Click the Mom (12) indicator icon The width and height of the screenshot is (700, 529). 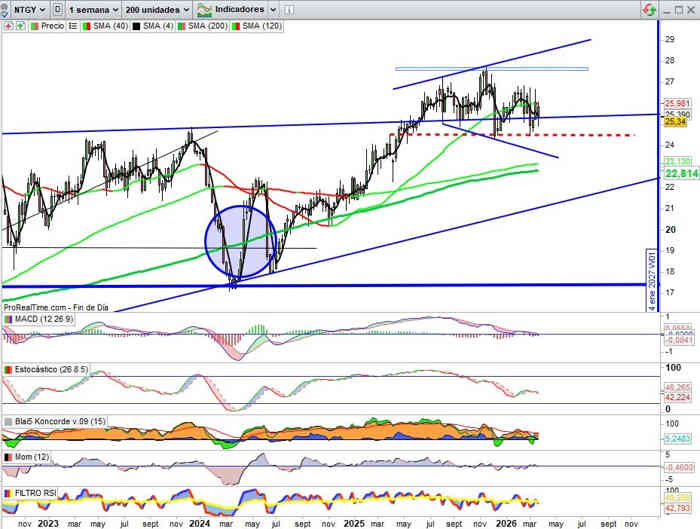(8, 456)
